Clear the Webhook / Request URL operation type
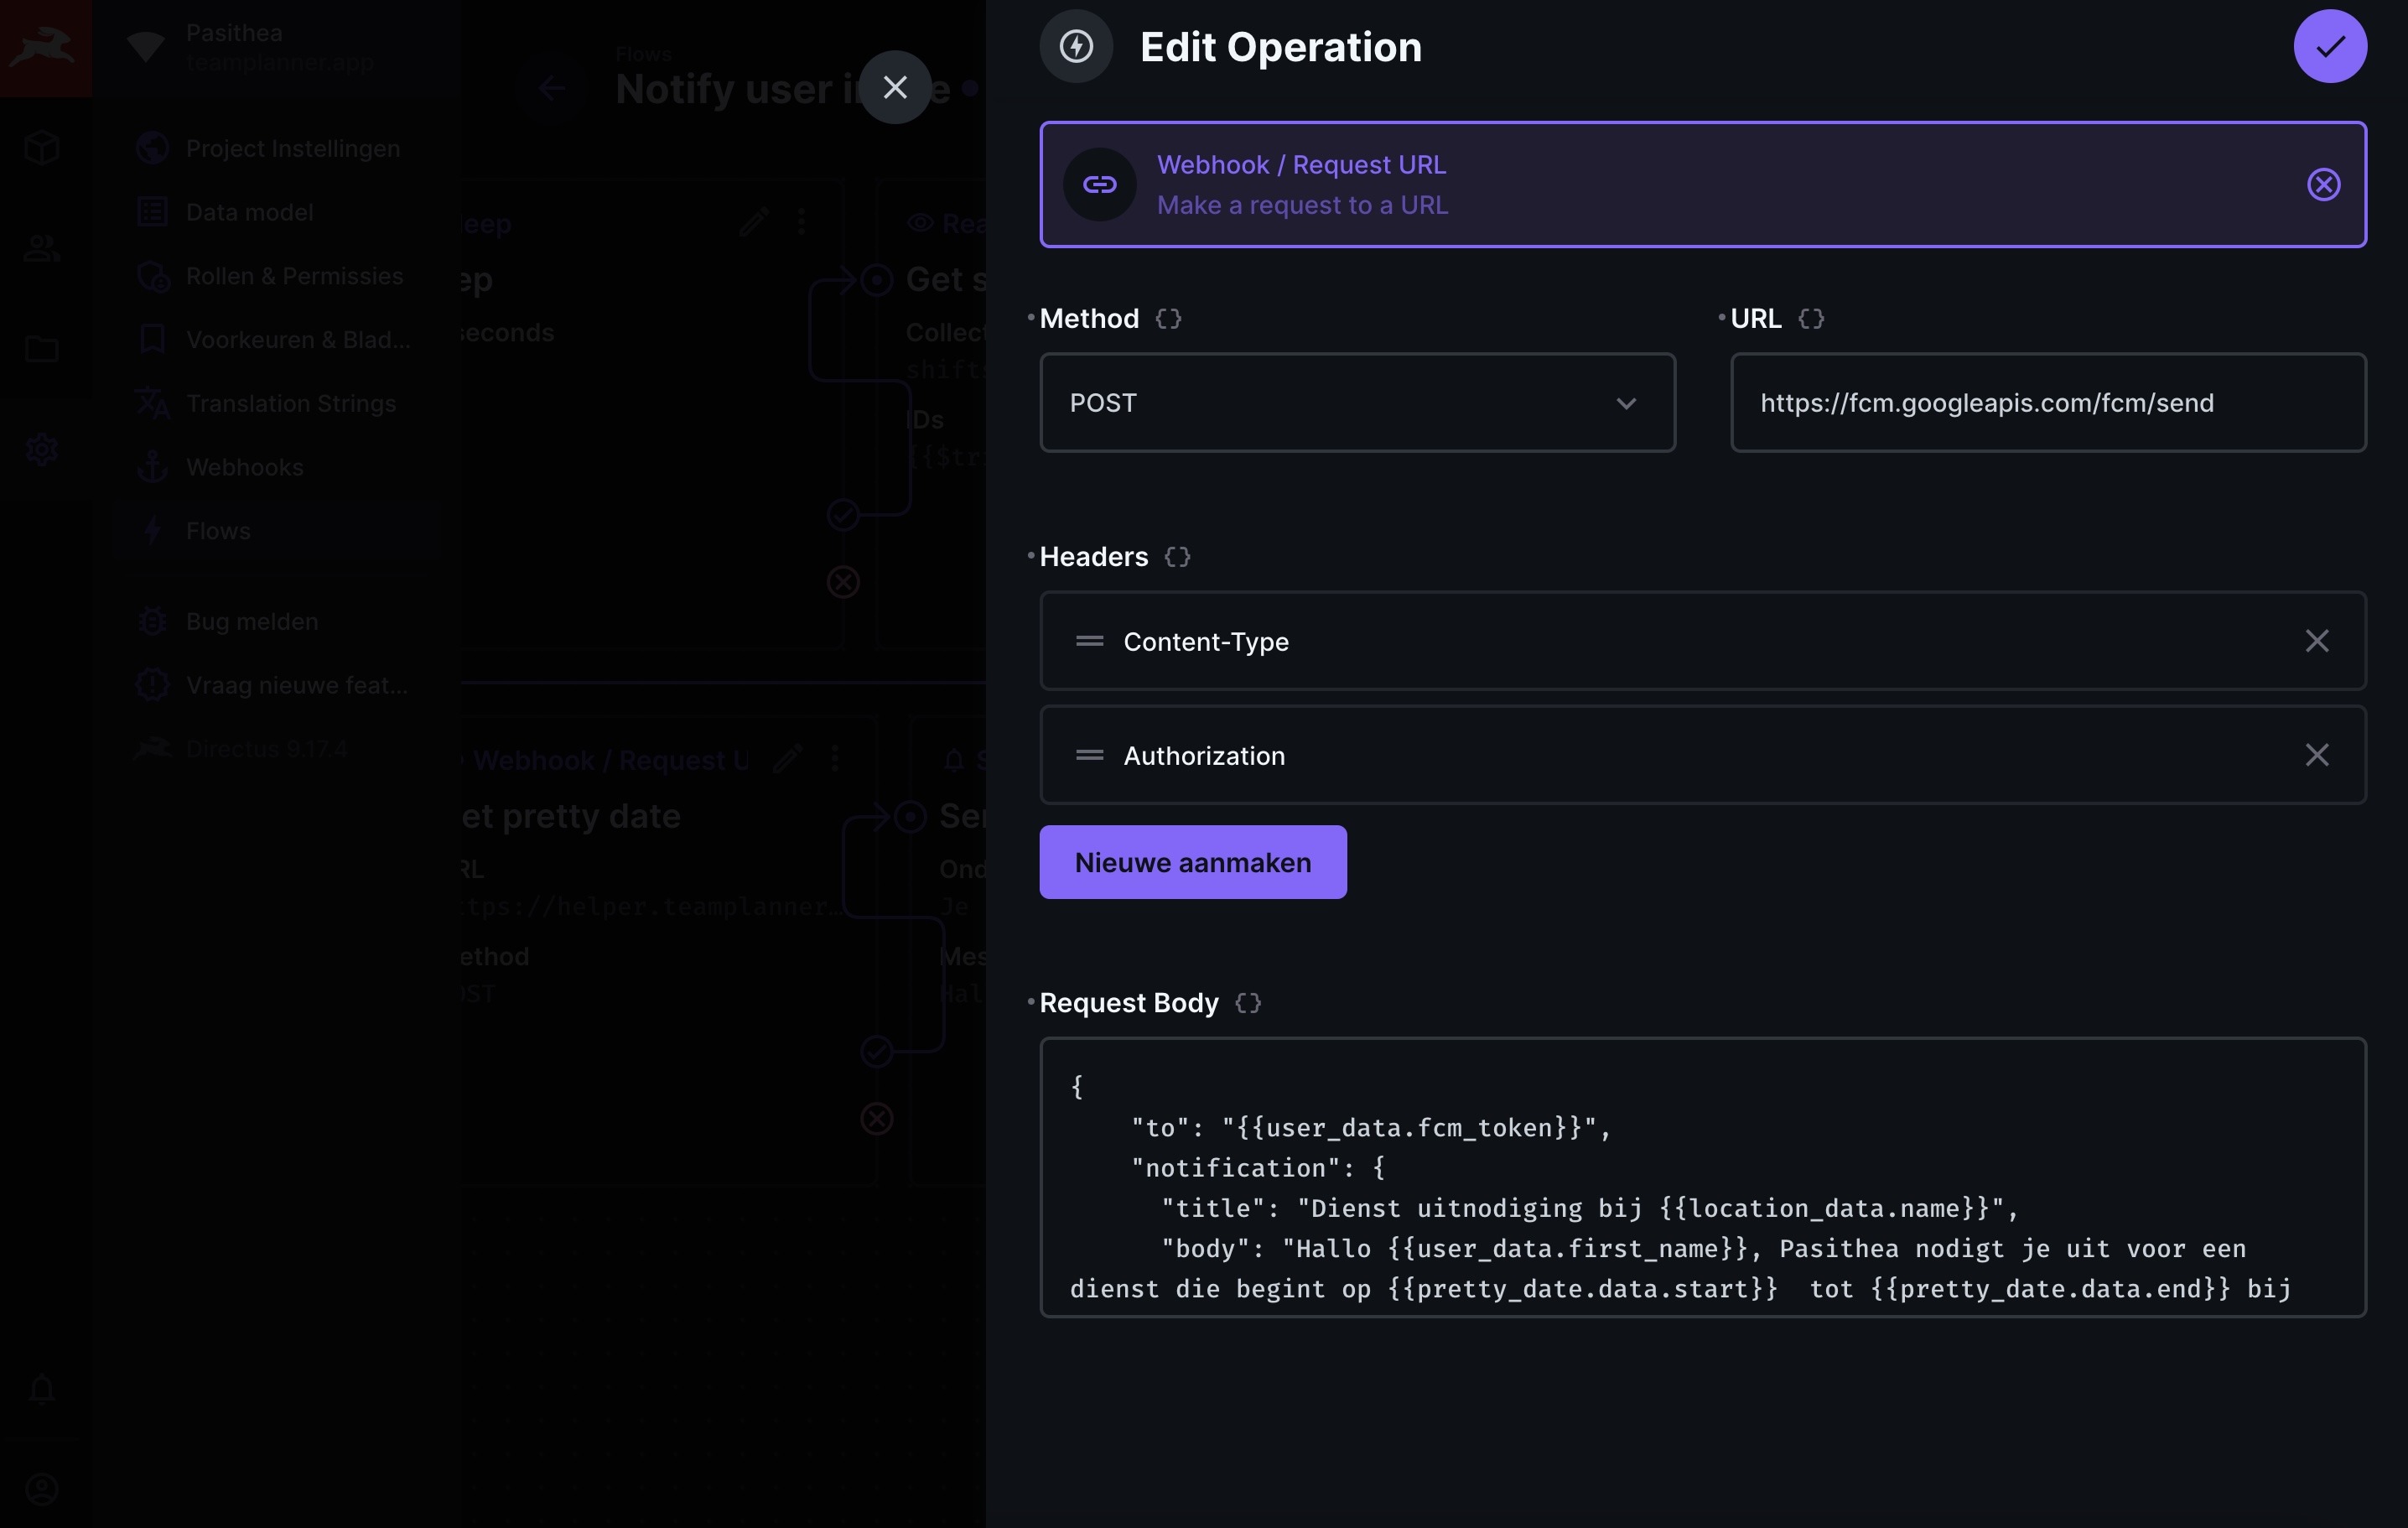 click(x=2323, y=185)
